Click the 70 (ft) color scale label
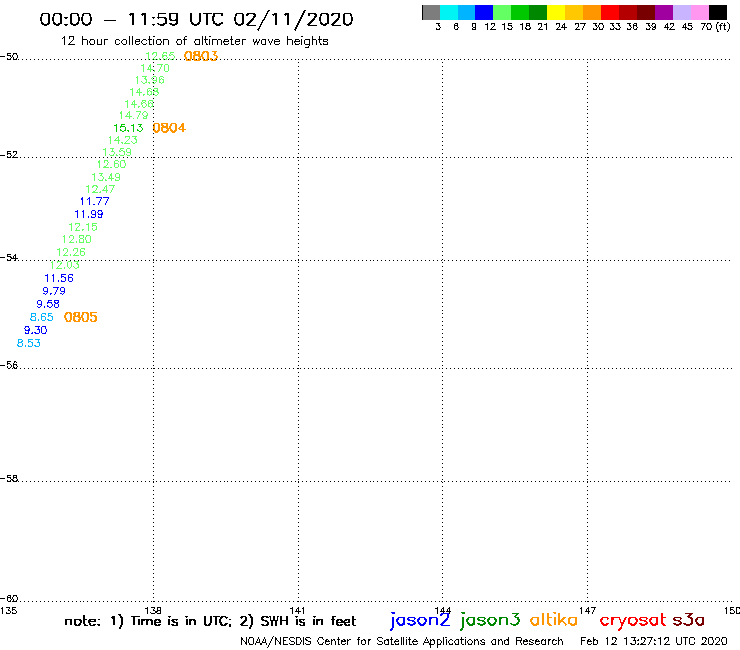 point(715,27)
